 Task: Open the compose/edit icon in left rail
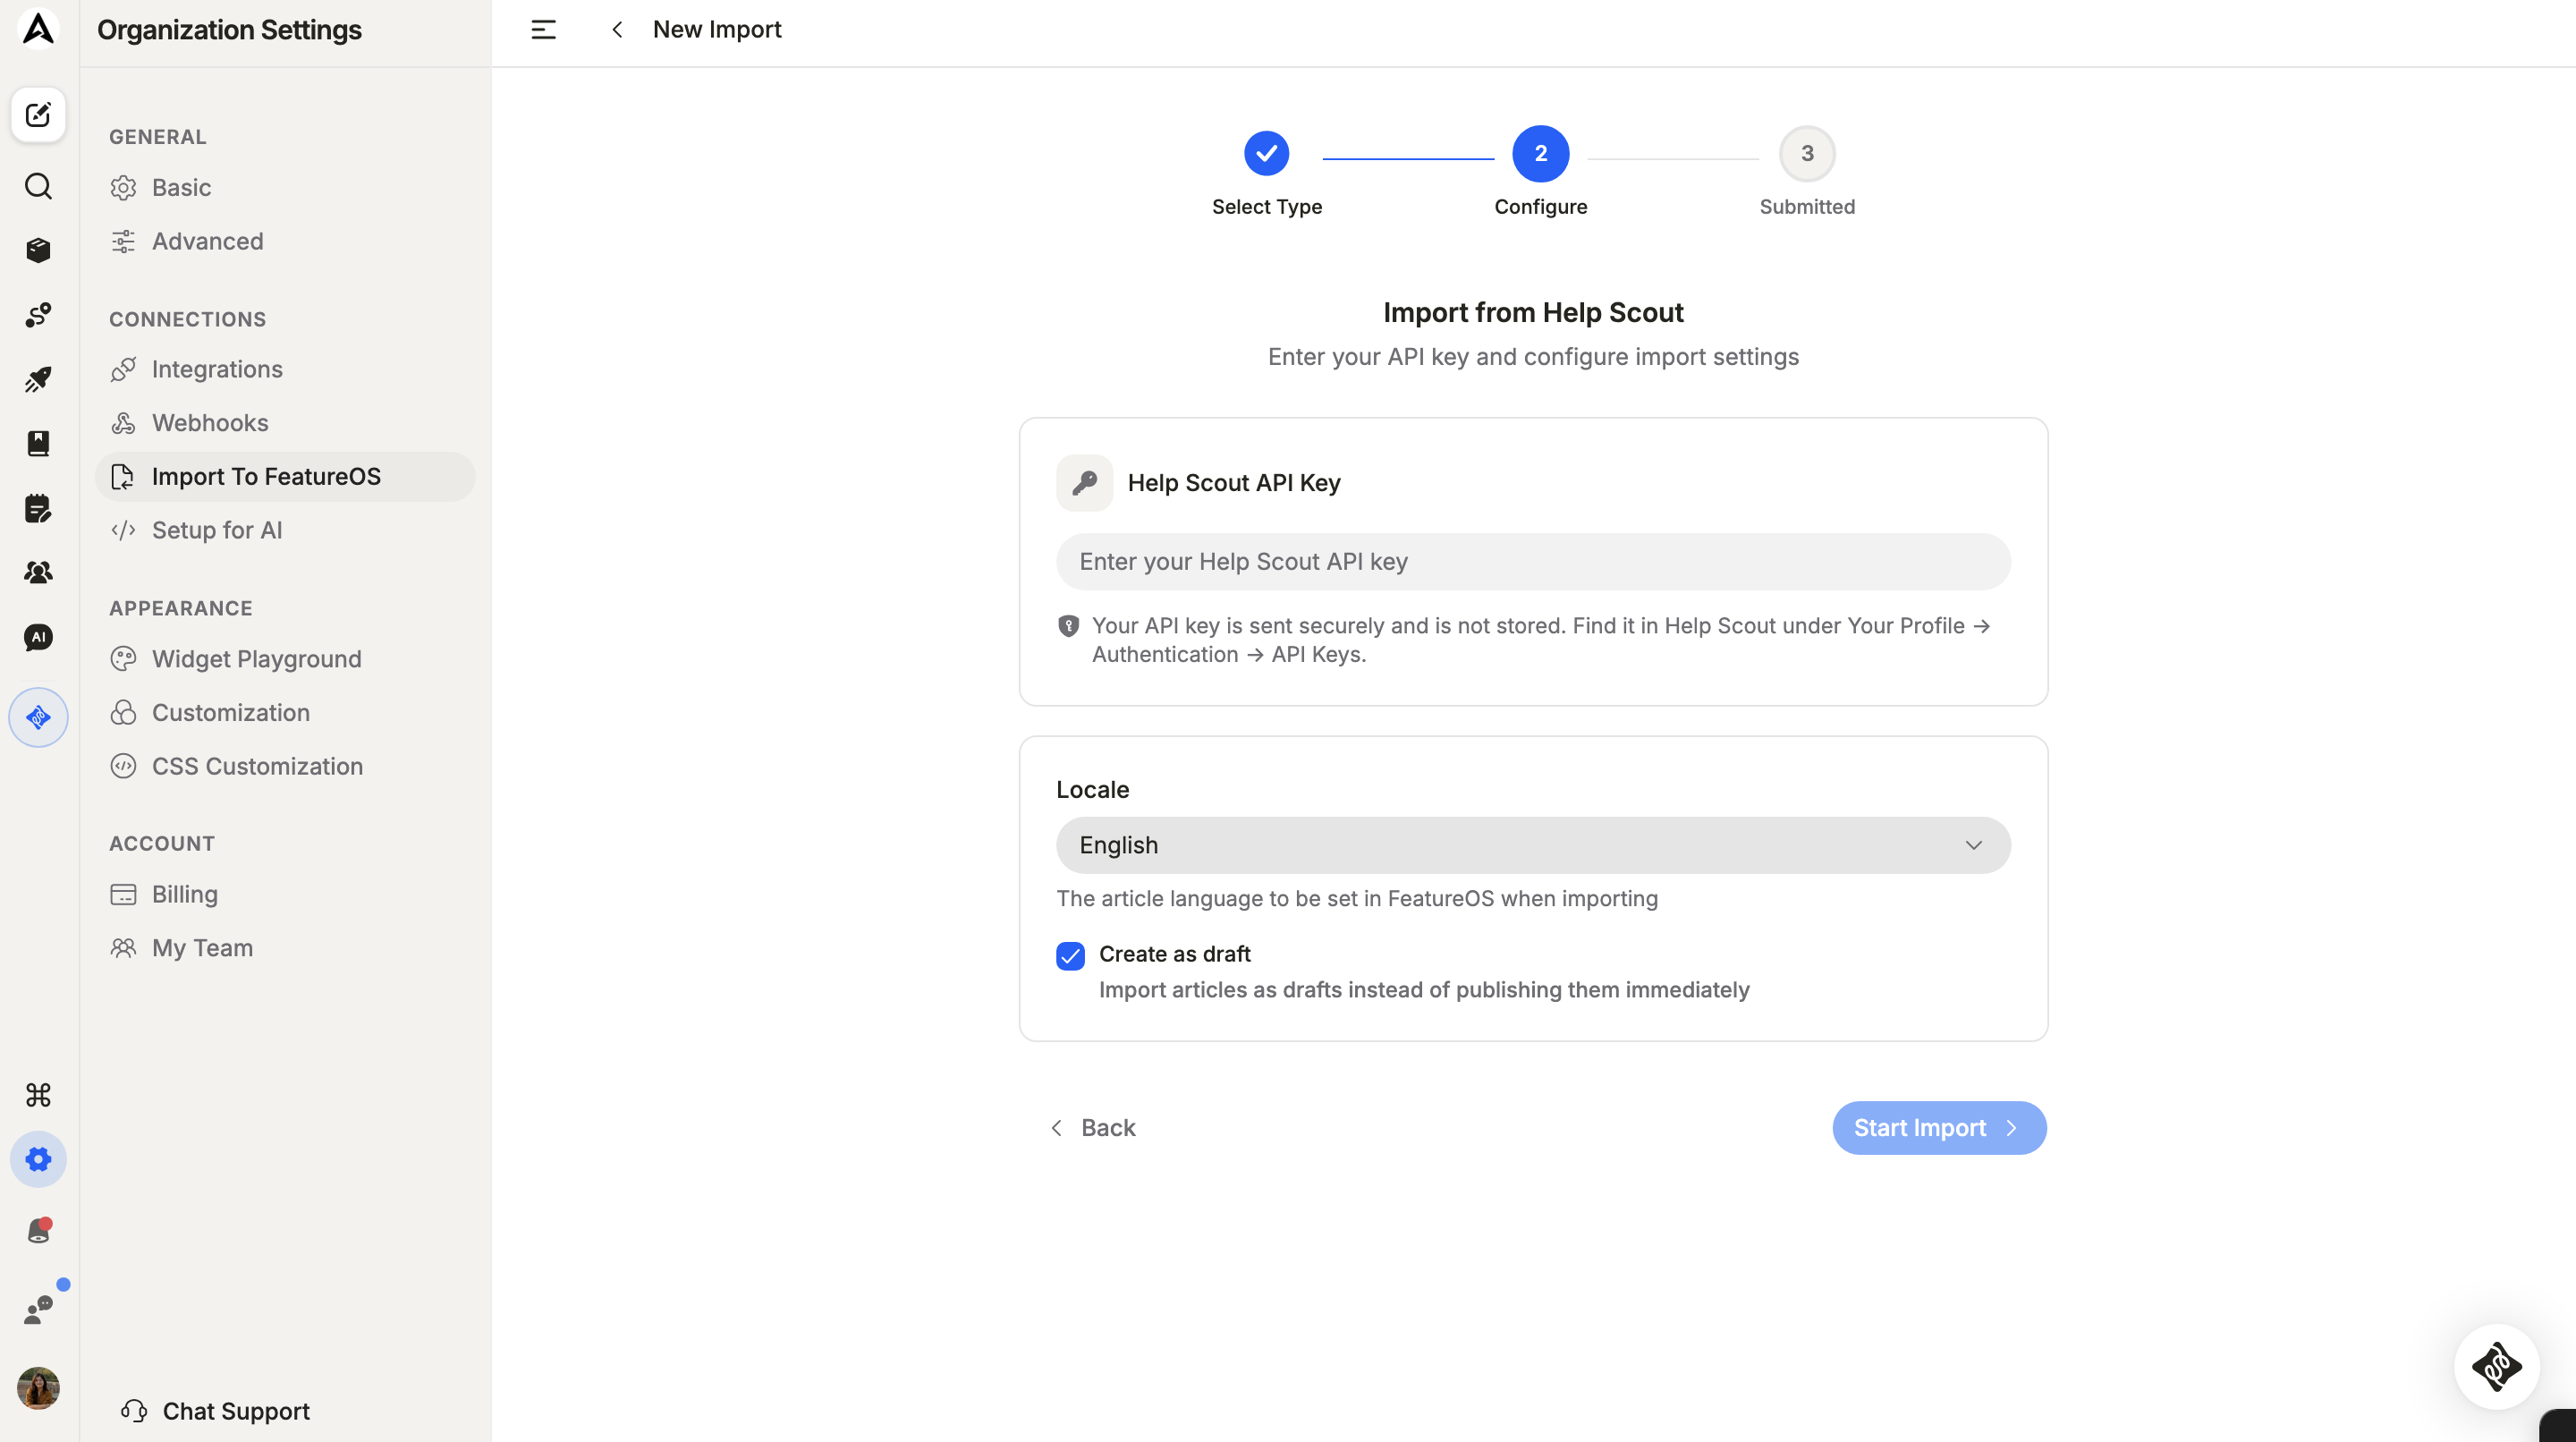tap(38, 115)
